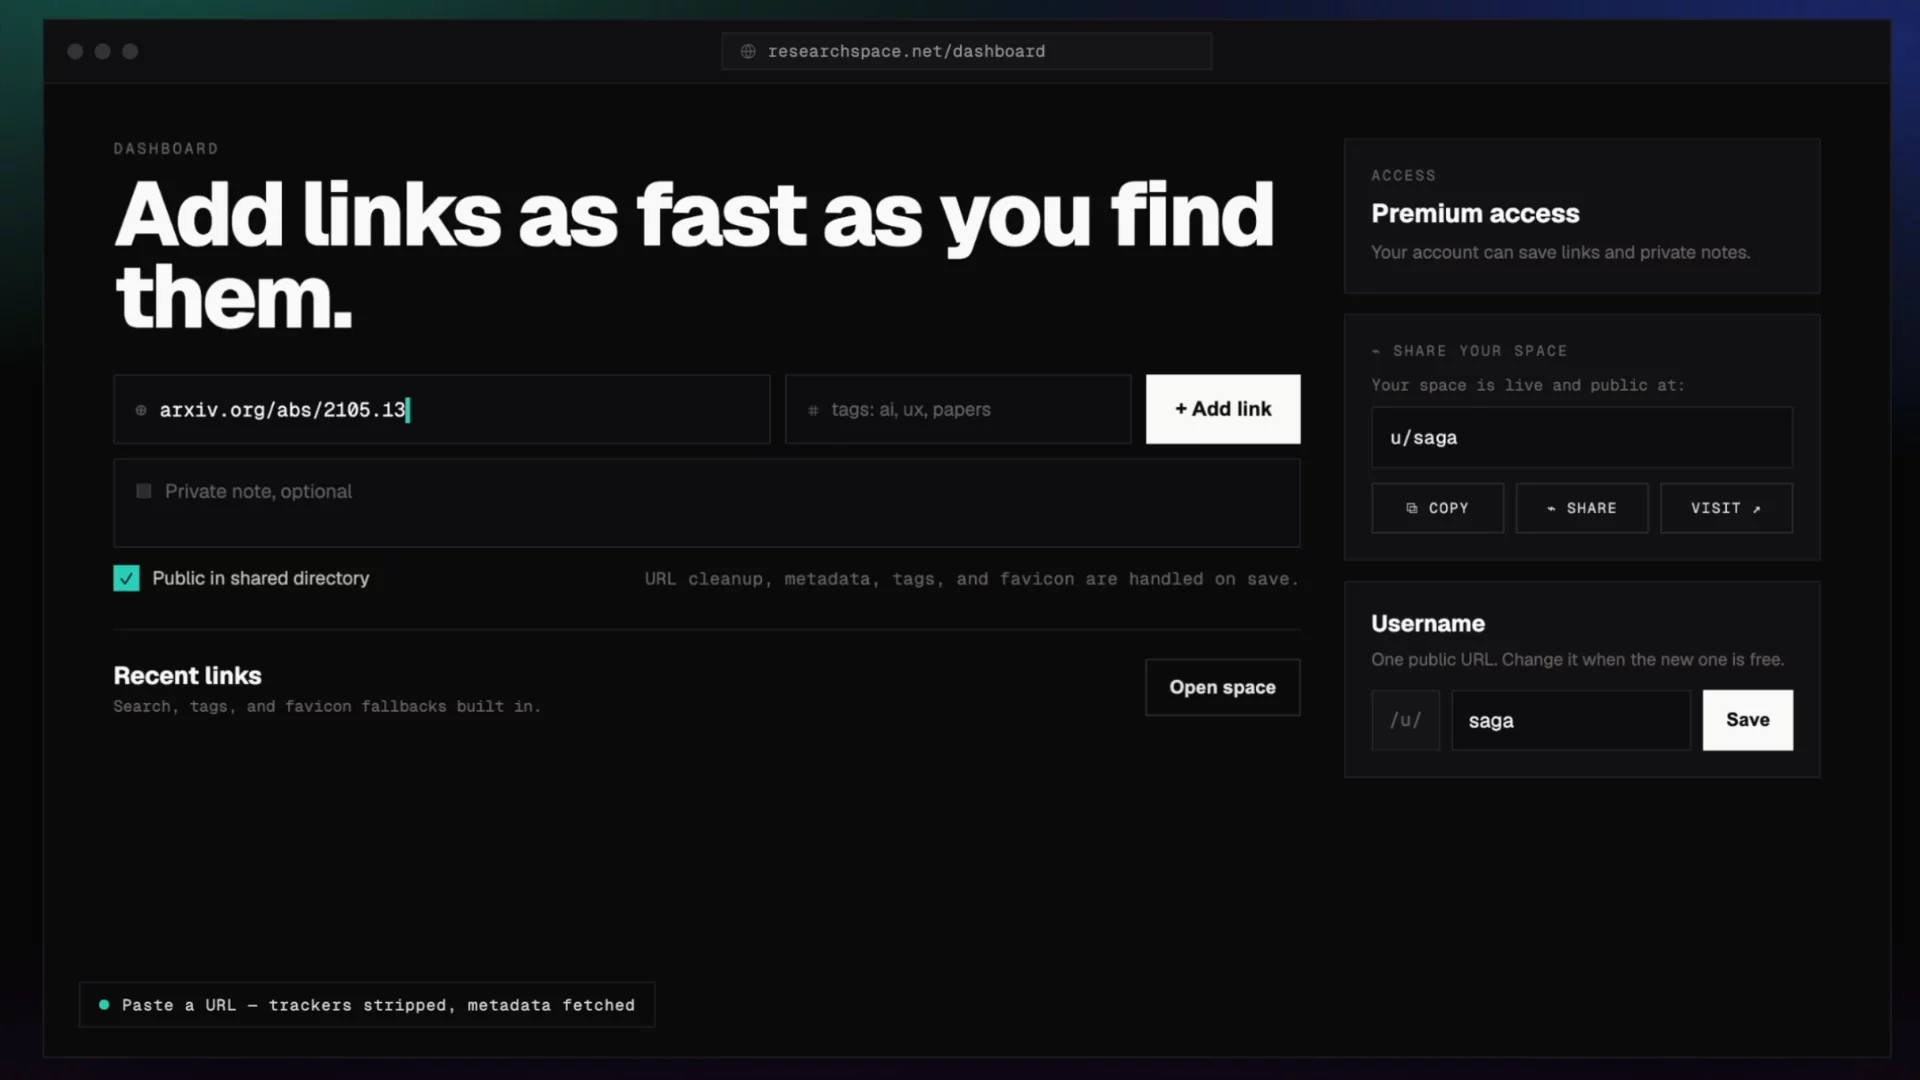Click the link icon in the URL field
This screenshot has height=1080, width=1920.
[141, 410]
